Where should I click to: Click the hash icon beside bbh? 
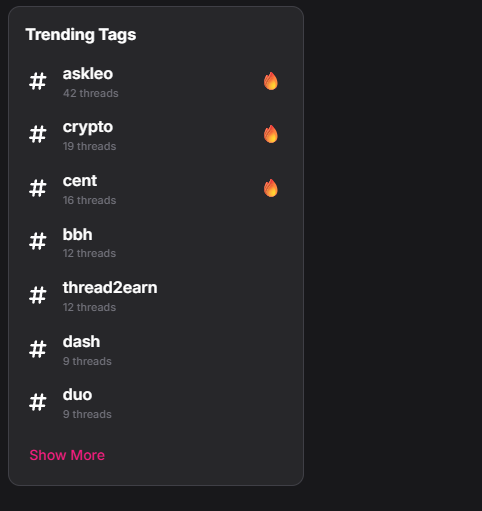37,242
